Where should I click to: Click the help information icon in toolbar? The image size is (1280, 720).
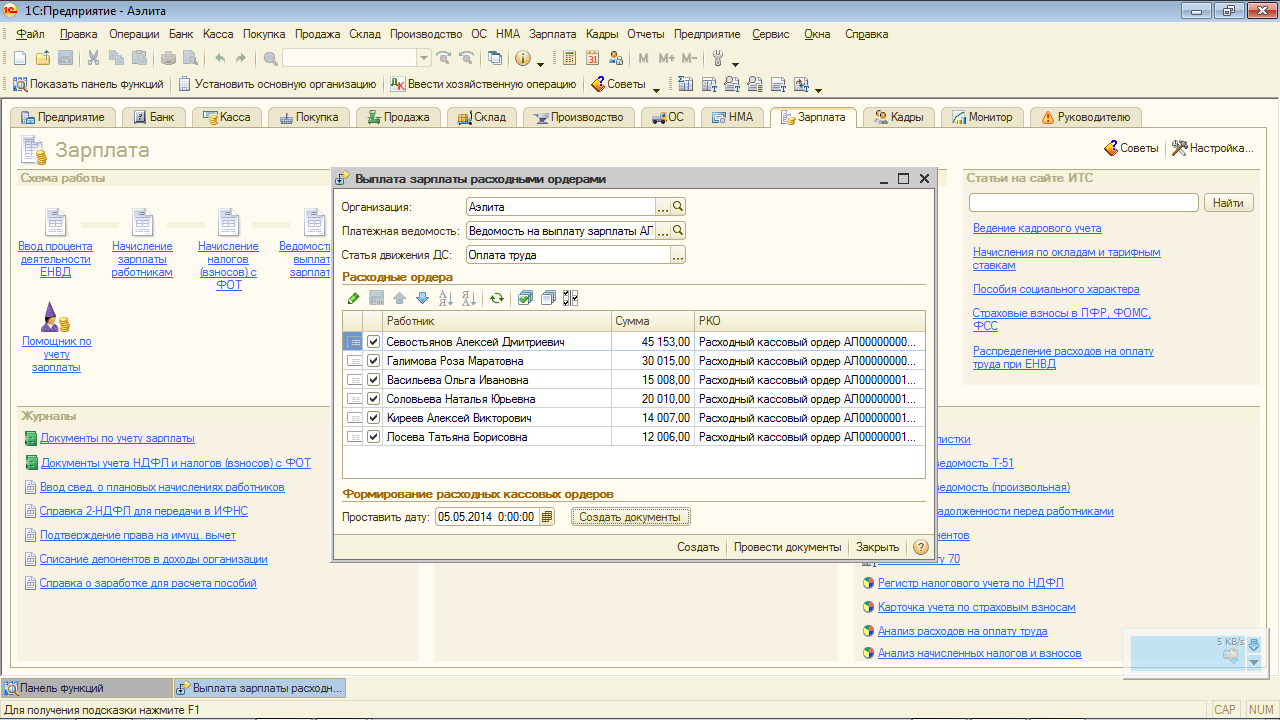click(x=522, y=58)
